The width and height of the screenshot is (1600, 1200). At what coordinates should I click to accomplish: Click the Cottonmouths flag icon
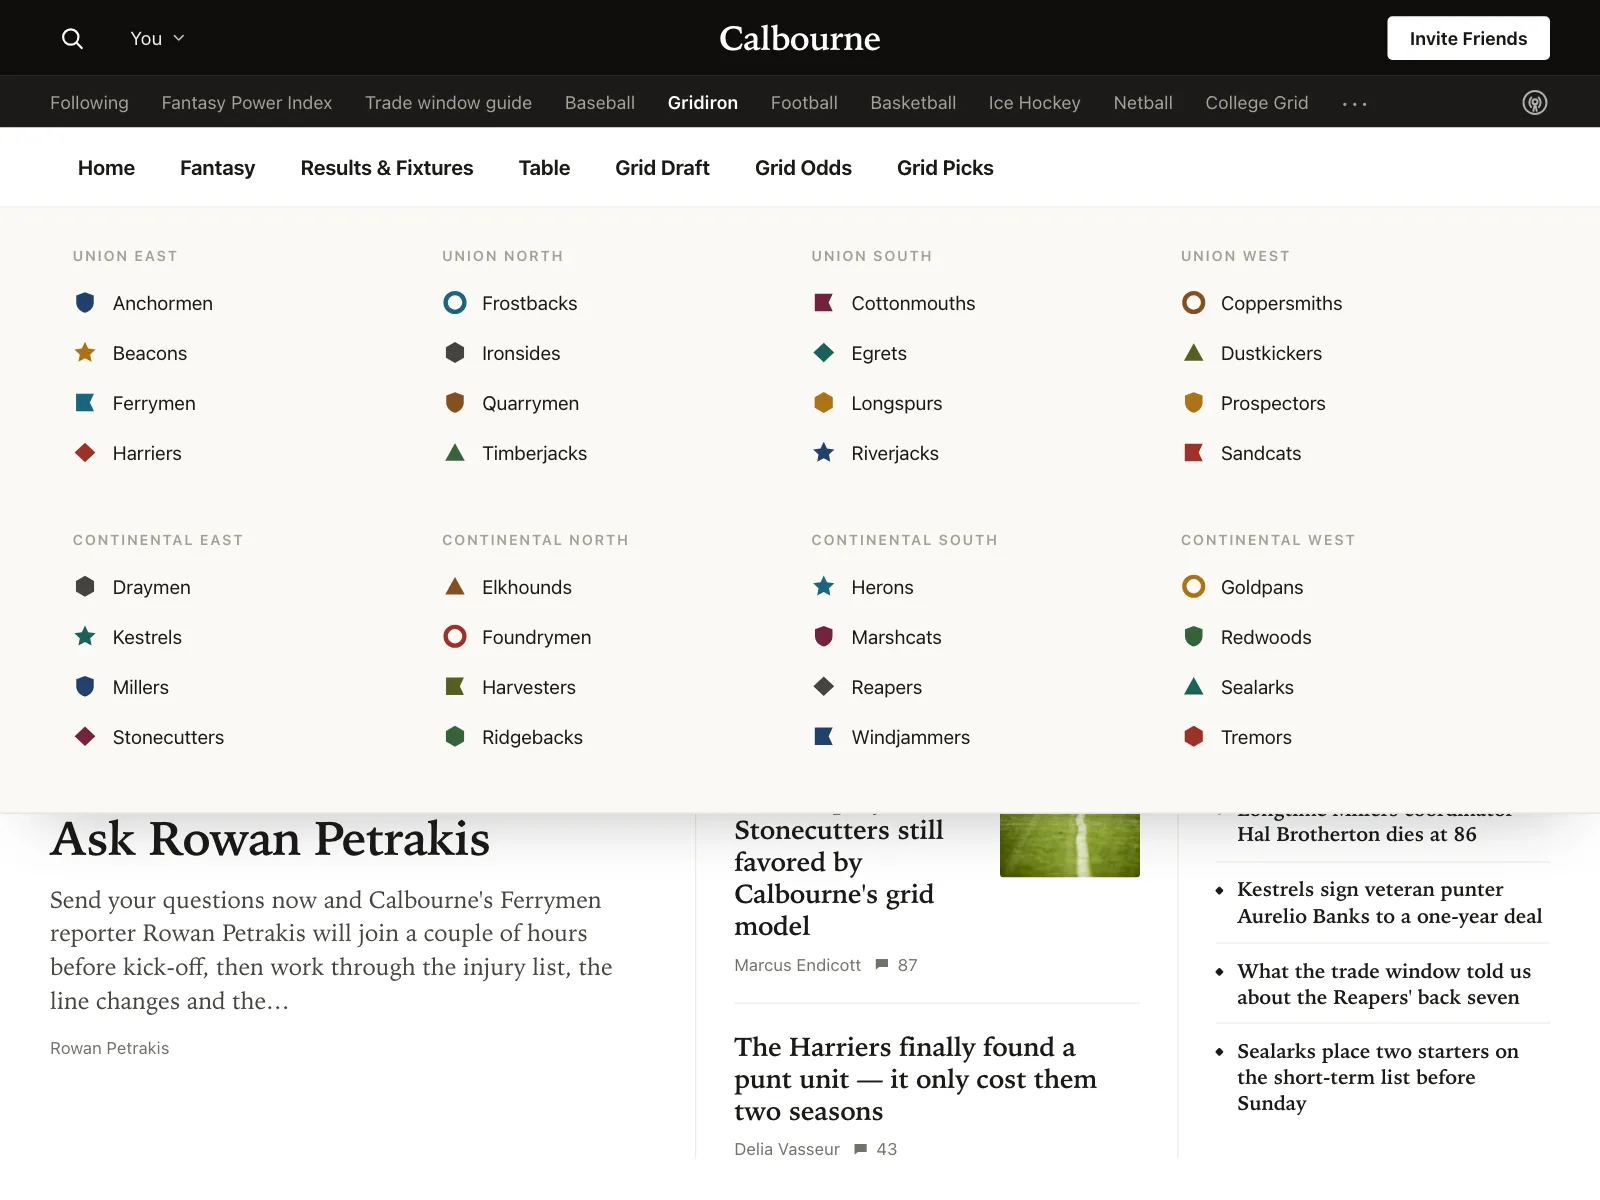coord(824,302)
